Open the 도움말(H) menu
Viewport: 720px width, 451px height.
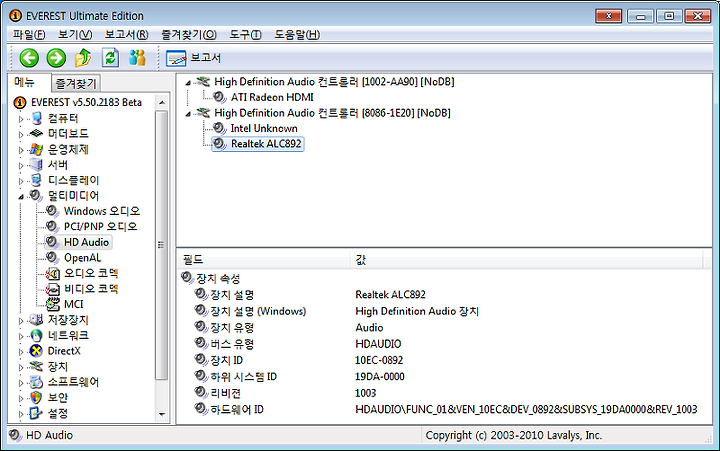click(297, 34)
